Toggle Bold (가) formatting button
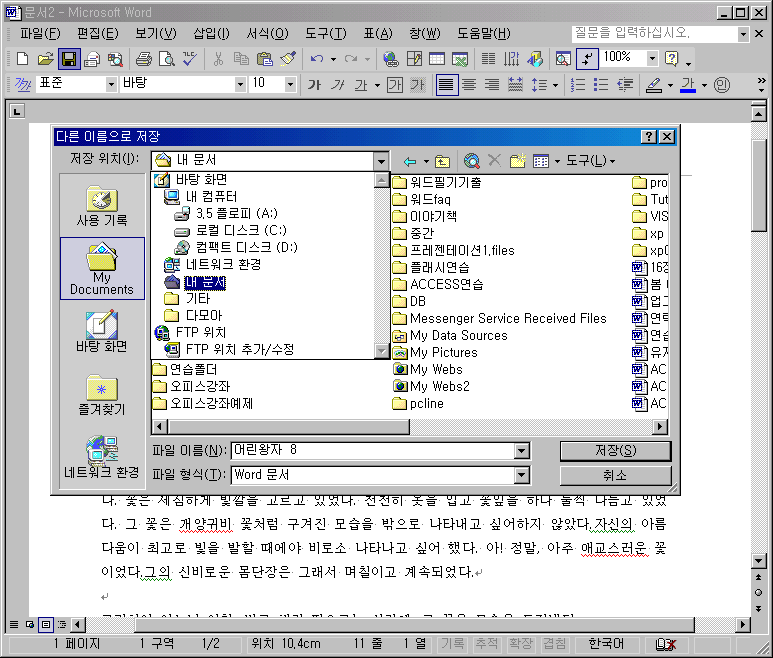This screenshot has height=658, width=773. coord(314,85)
